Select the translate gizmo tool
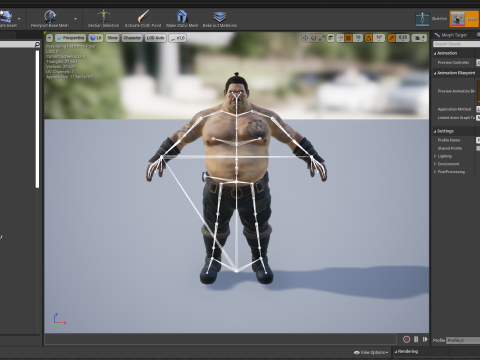This screenshot has height=360, width=480. (305, 38)
